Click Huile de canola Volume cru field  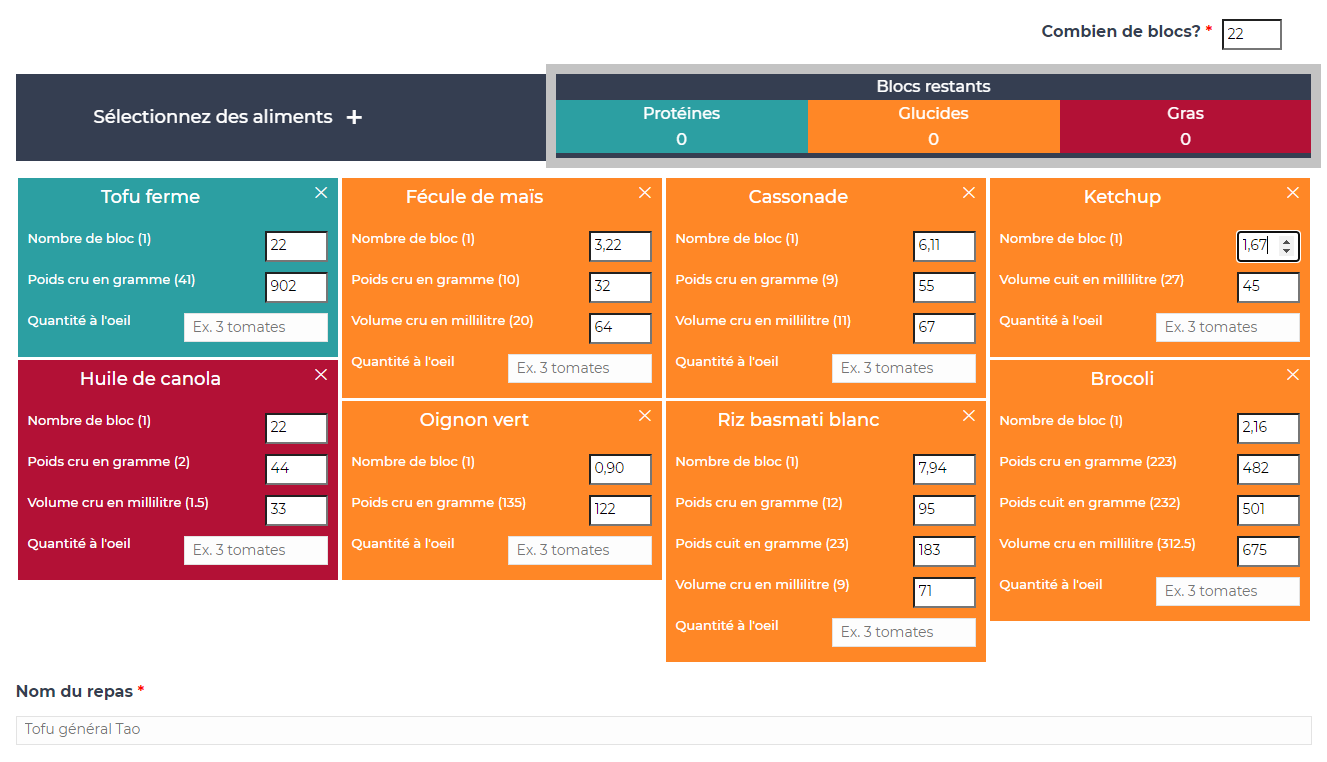[296, 510]
